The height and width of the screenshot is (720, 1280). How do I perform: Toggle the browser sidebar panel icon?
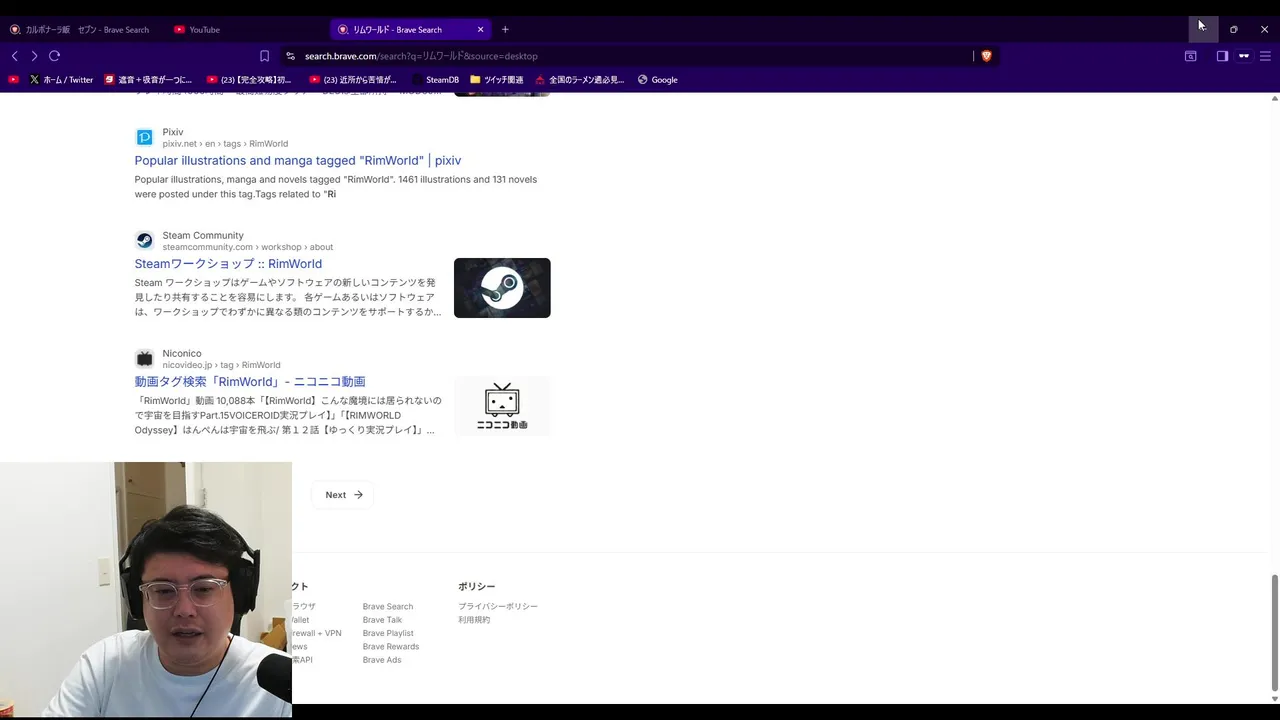pyautogui.click(x=1222, y=56)
